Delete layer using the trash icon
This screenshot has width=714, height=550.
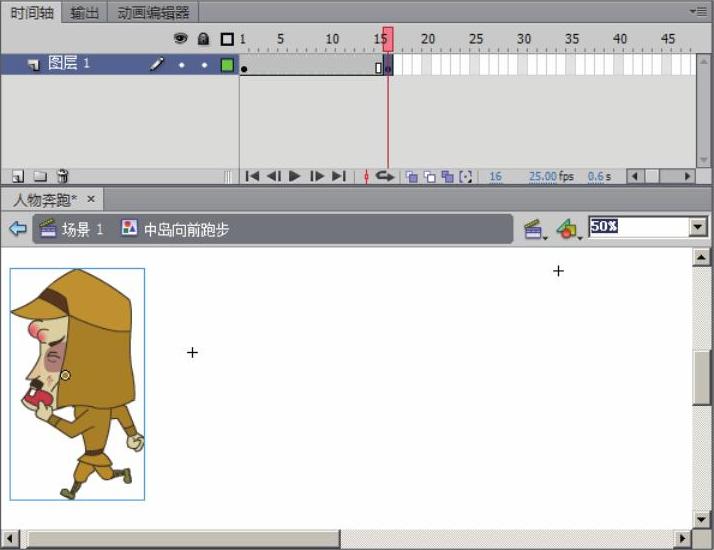(62, 176)
